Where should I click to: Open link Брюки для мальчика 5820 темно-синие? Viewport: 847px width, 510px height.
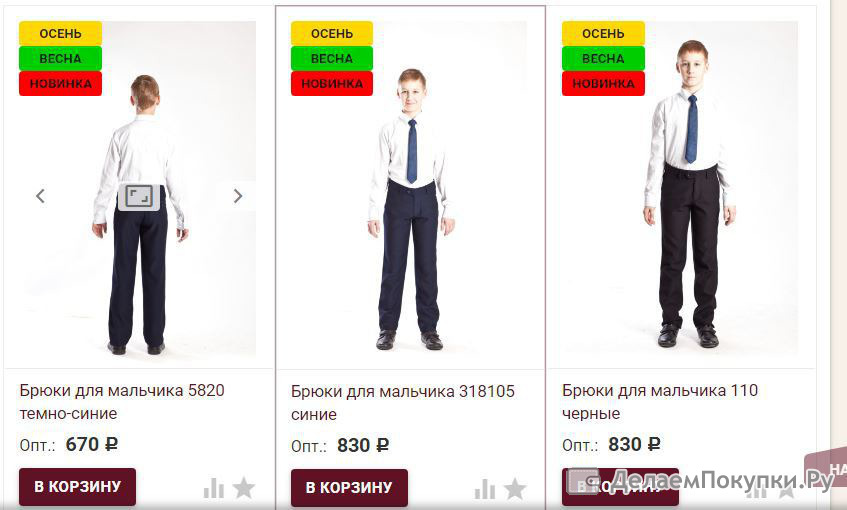[122, 401]
